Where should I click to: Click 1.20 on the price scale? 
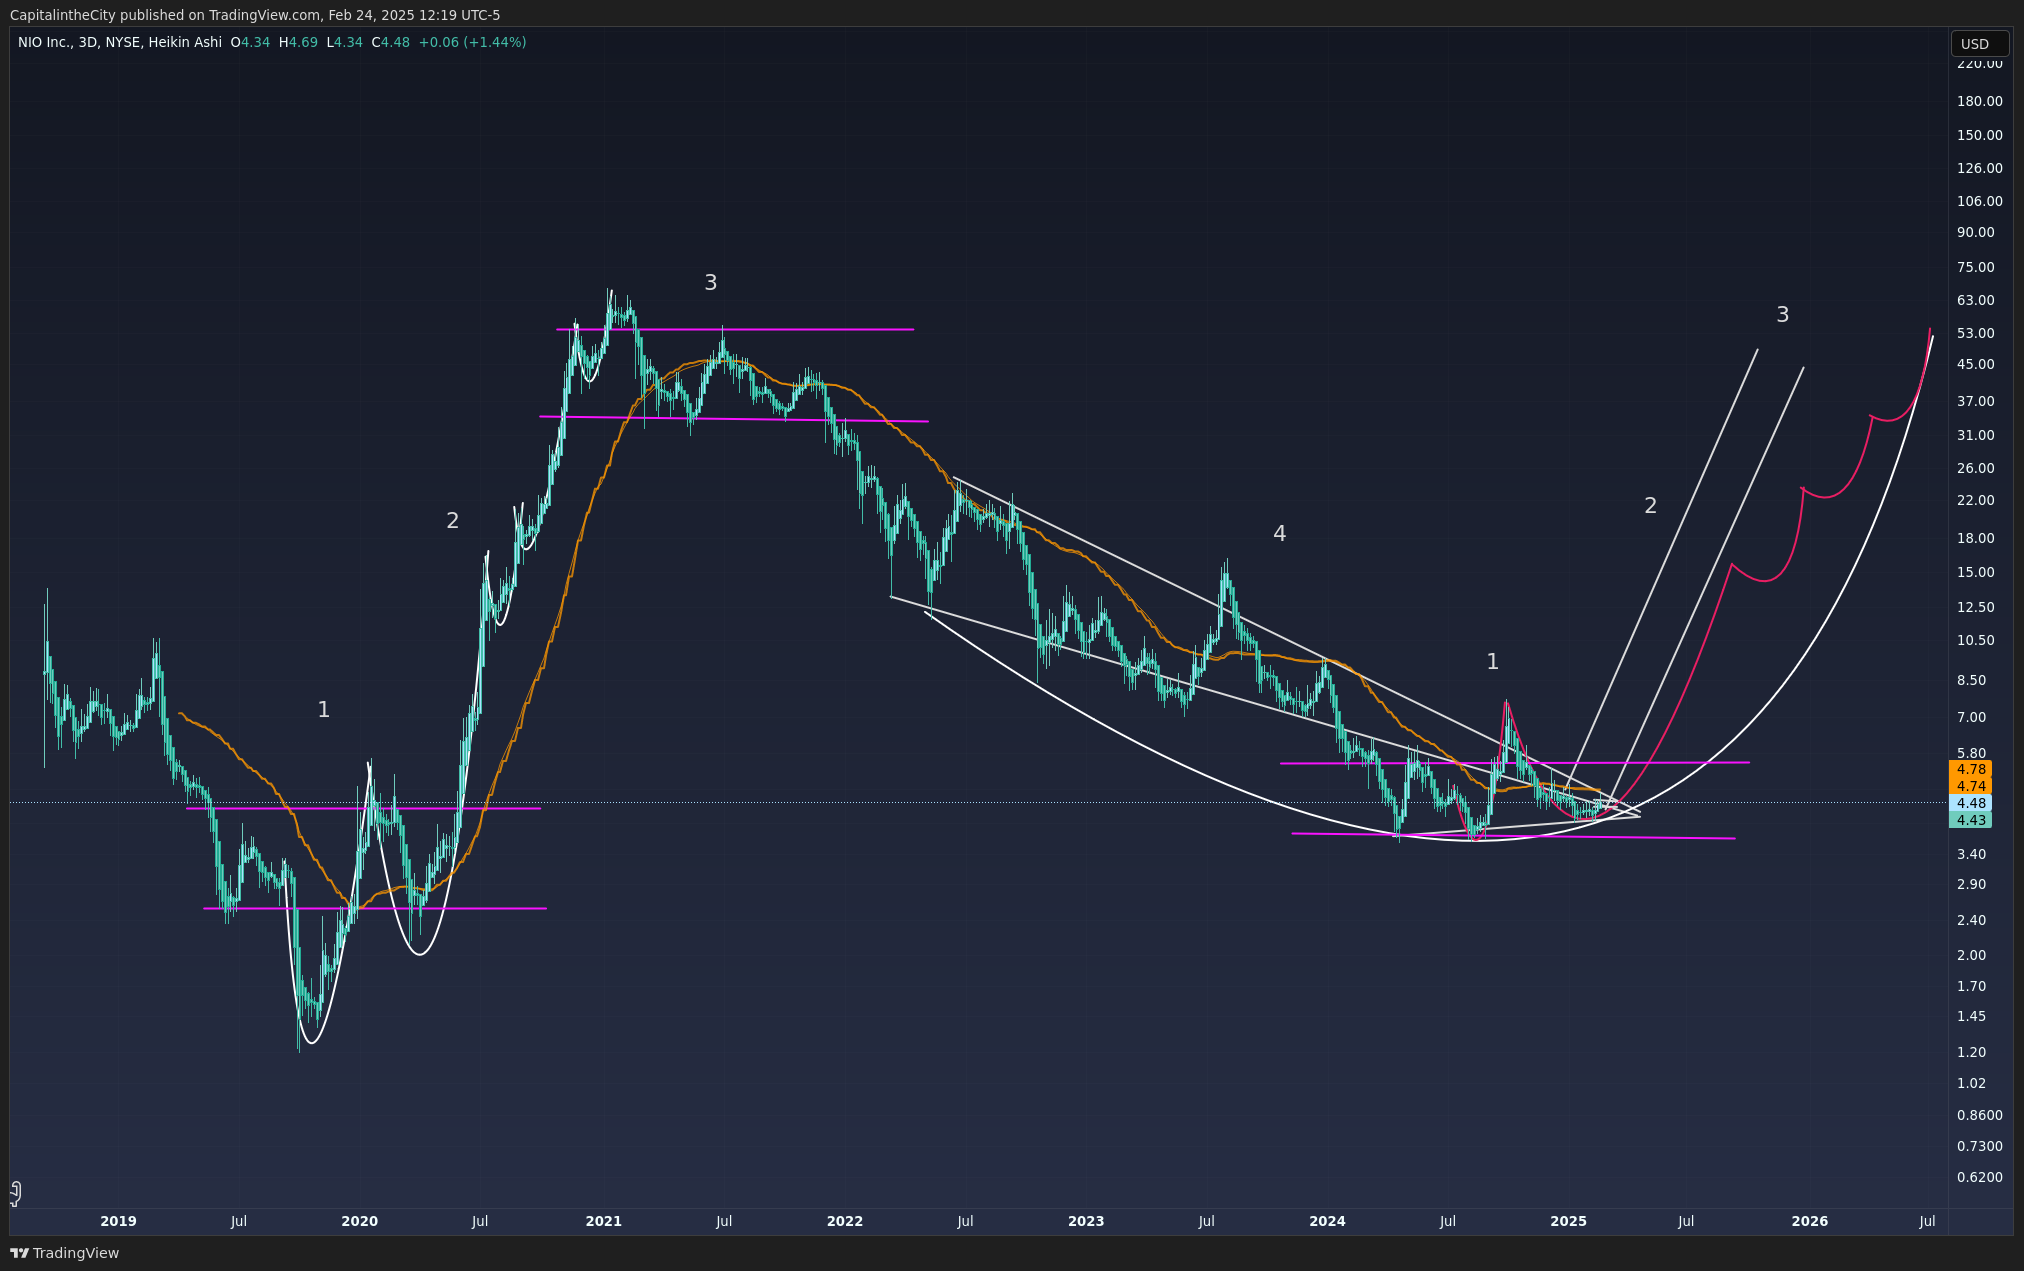[1971, 1052]
